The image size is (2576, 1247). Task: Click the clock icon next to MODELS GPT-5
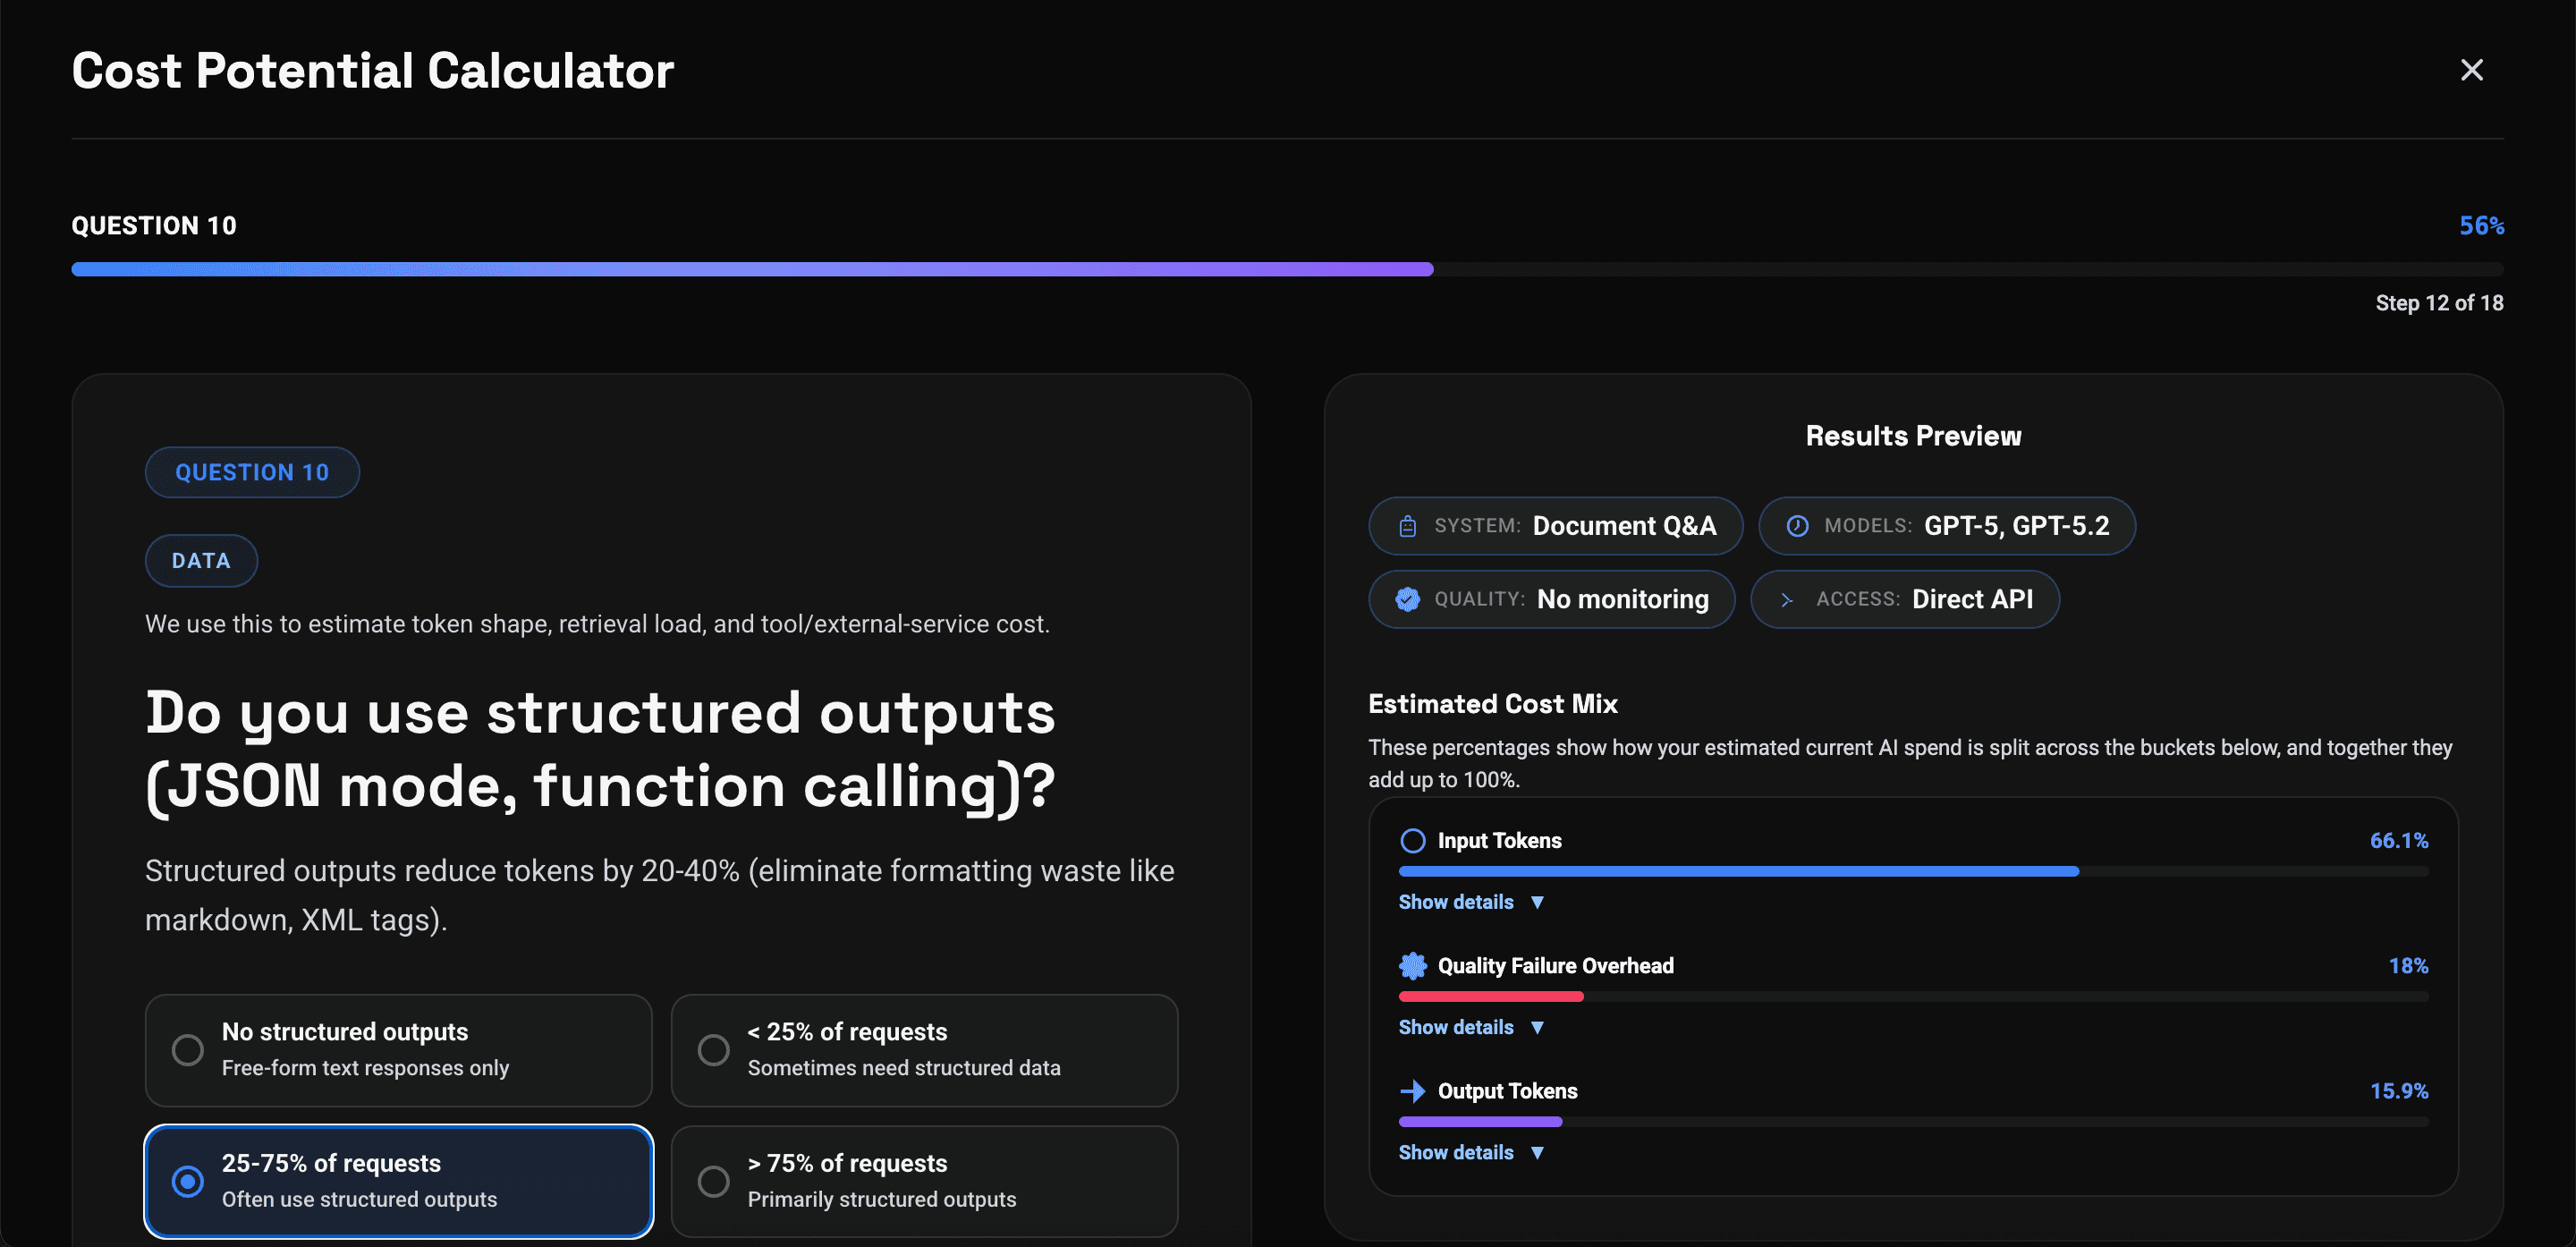tap(1797, 525)
